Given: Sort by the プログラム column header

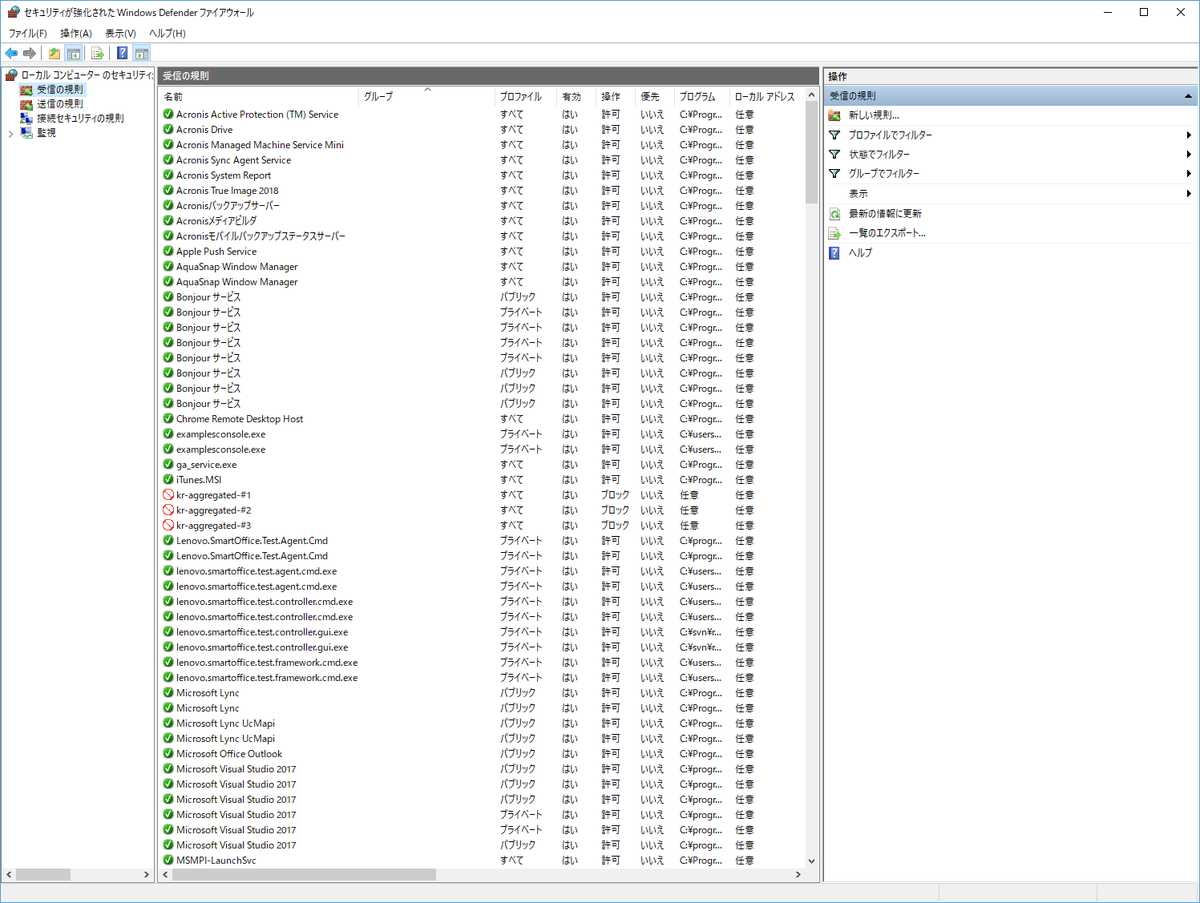Looking at the screenshot, I should [x=702, y=97].
